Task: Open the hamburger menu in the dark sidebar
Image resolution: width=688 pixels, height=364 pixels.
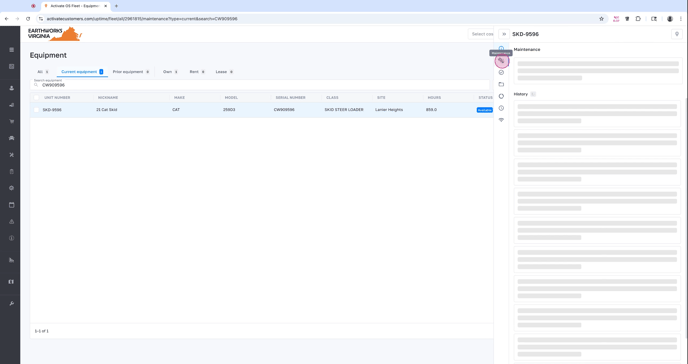Action: [x=11, y=50]
